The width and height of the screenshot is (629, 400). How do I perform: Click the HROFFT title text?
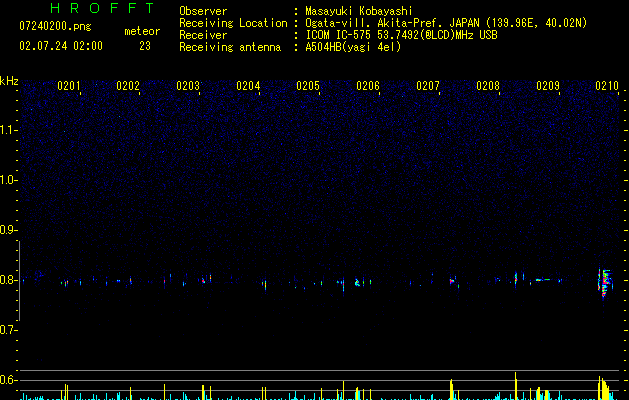coord(103,8)
